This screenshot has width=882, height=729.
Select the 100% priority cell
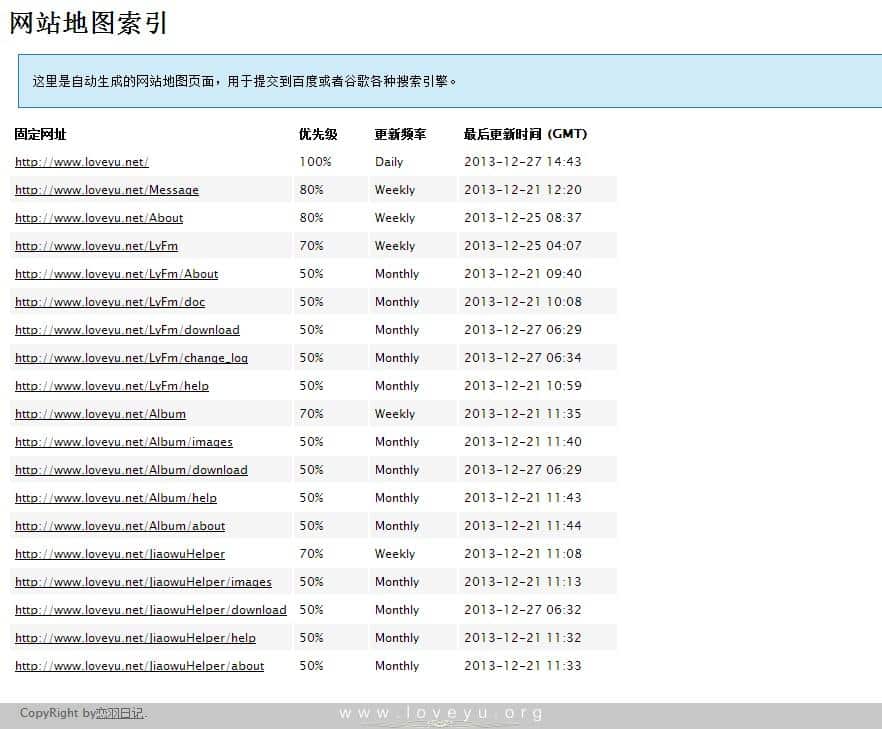(x=316, y=162)
